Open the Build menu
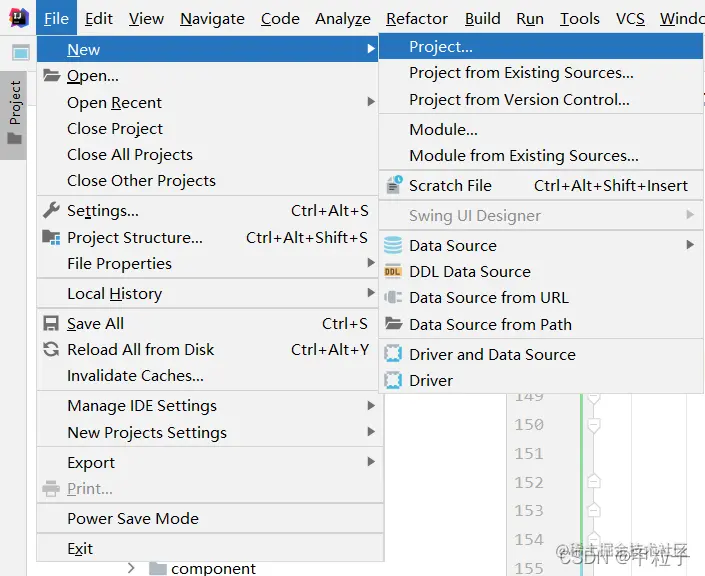Screen dimensions: 705x576 pos(482,18)
